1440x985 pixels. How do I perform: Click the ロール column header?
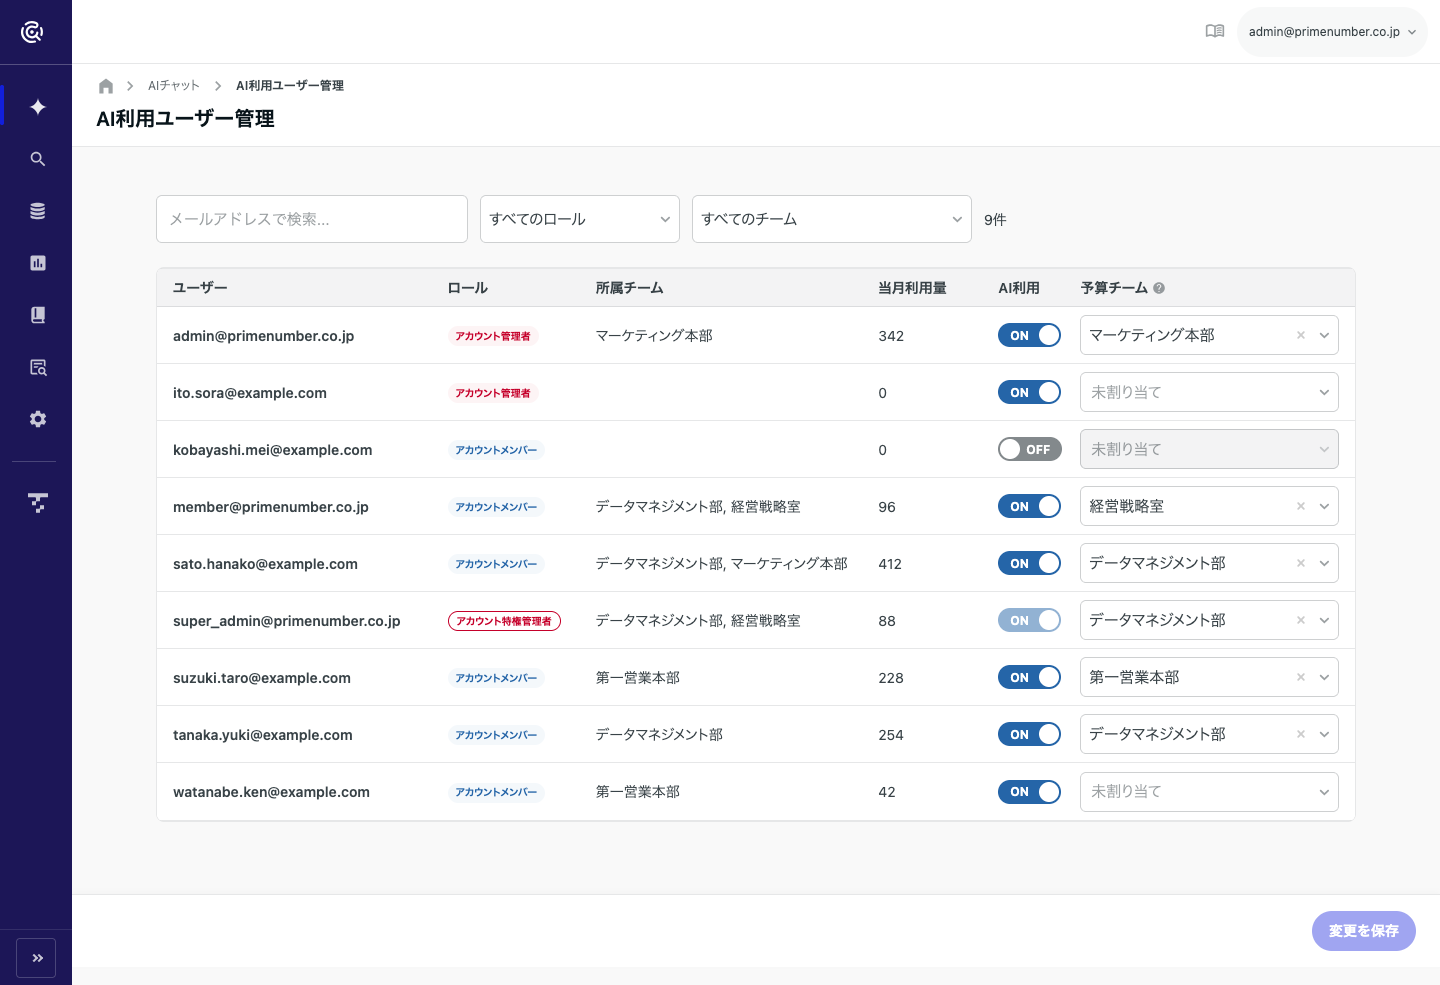point(468,288)
